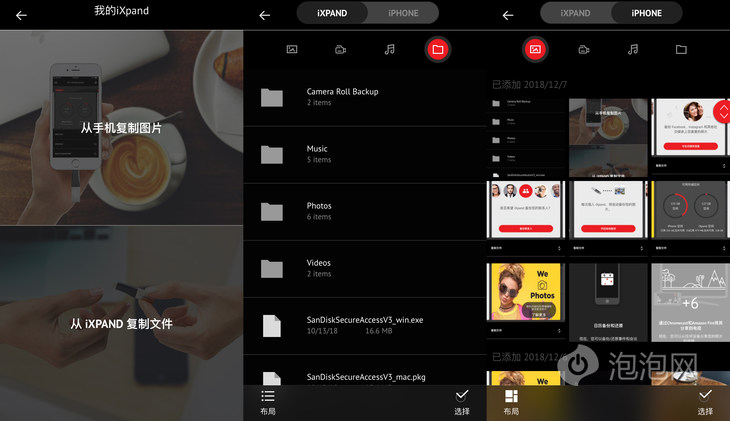Select red folder filter in middle screen
Screen dimensions: 730x421
pos(438,49)
